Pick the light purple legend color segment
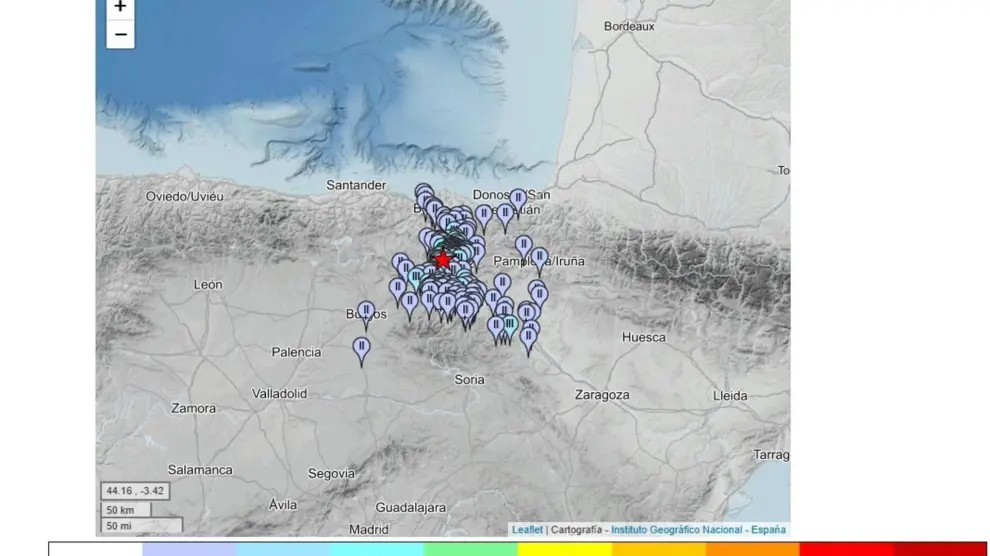The height and width of the screenshot is (556, 990). (x=189, y=549)
